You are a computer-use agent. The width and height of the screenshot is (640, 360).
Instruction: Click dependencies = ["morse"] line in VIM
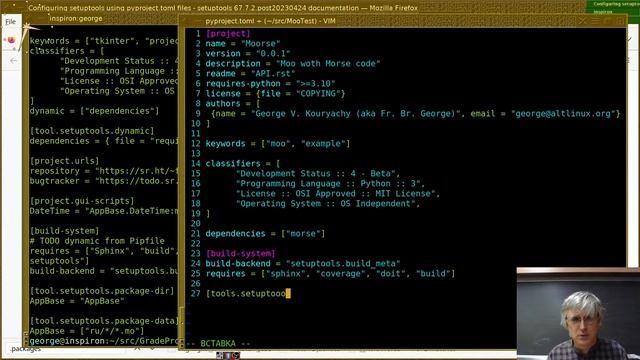coord(265,233)
